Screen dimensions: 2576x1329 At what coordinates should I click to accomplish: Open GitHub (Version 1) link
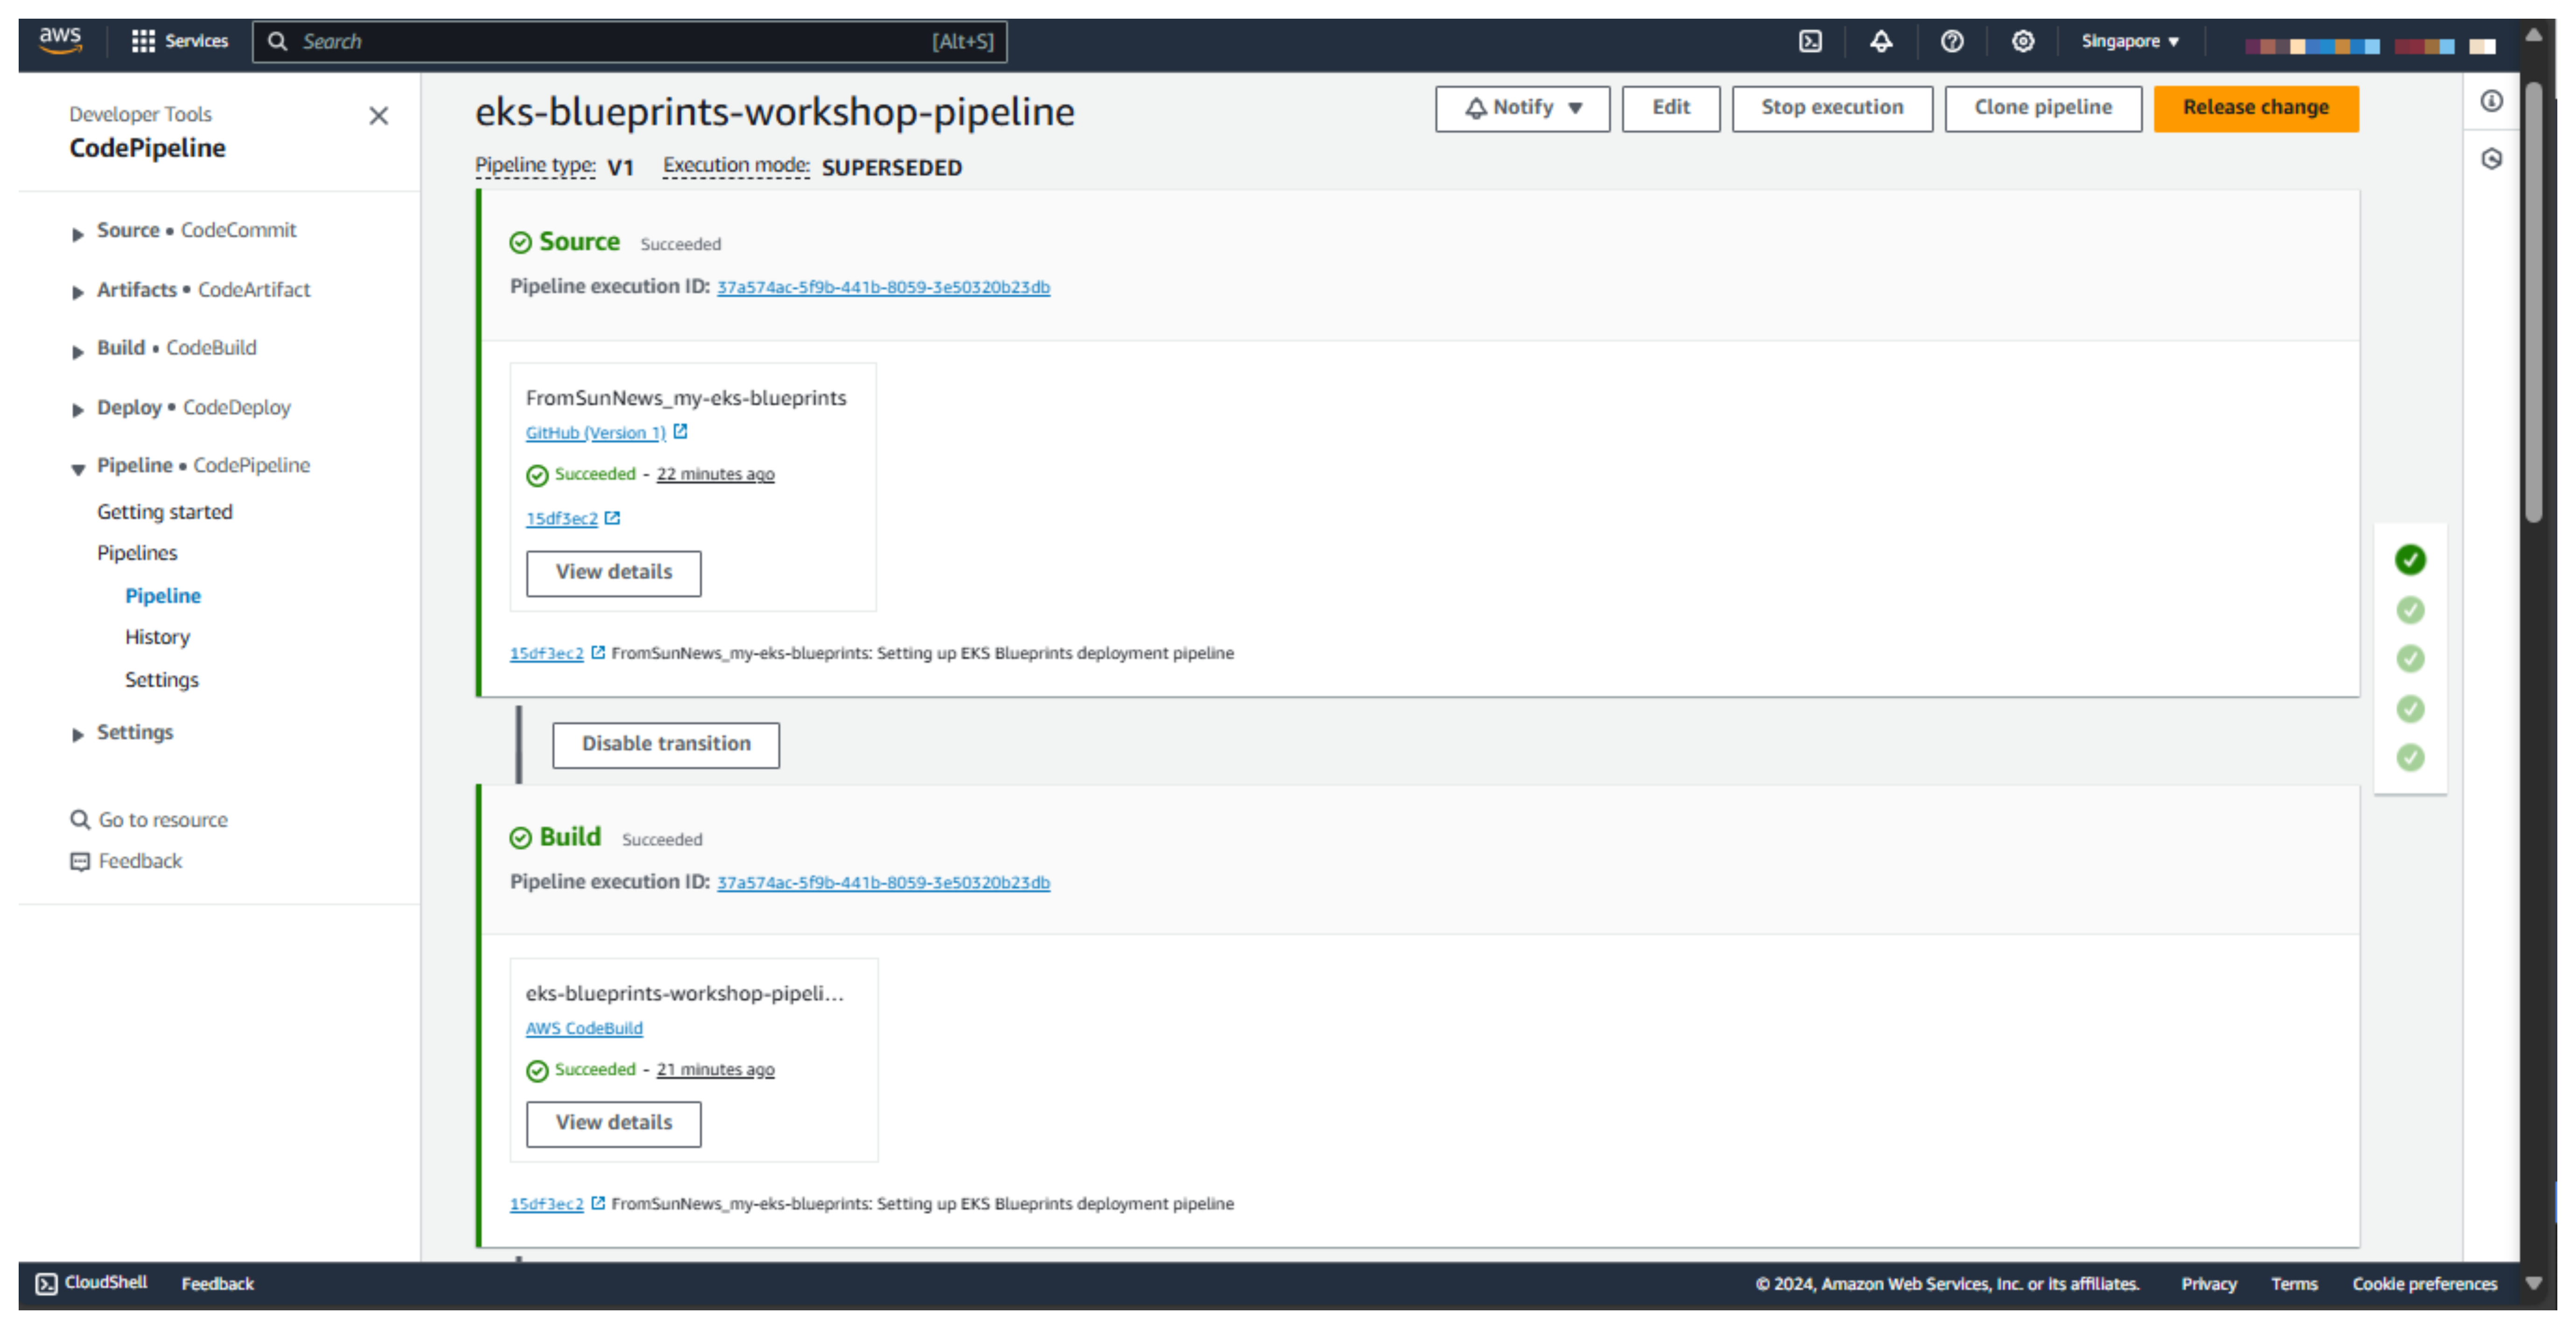[x=596, y=433]
